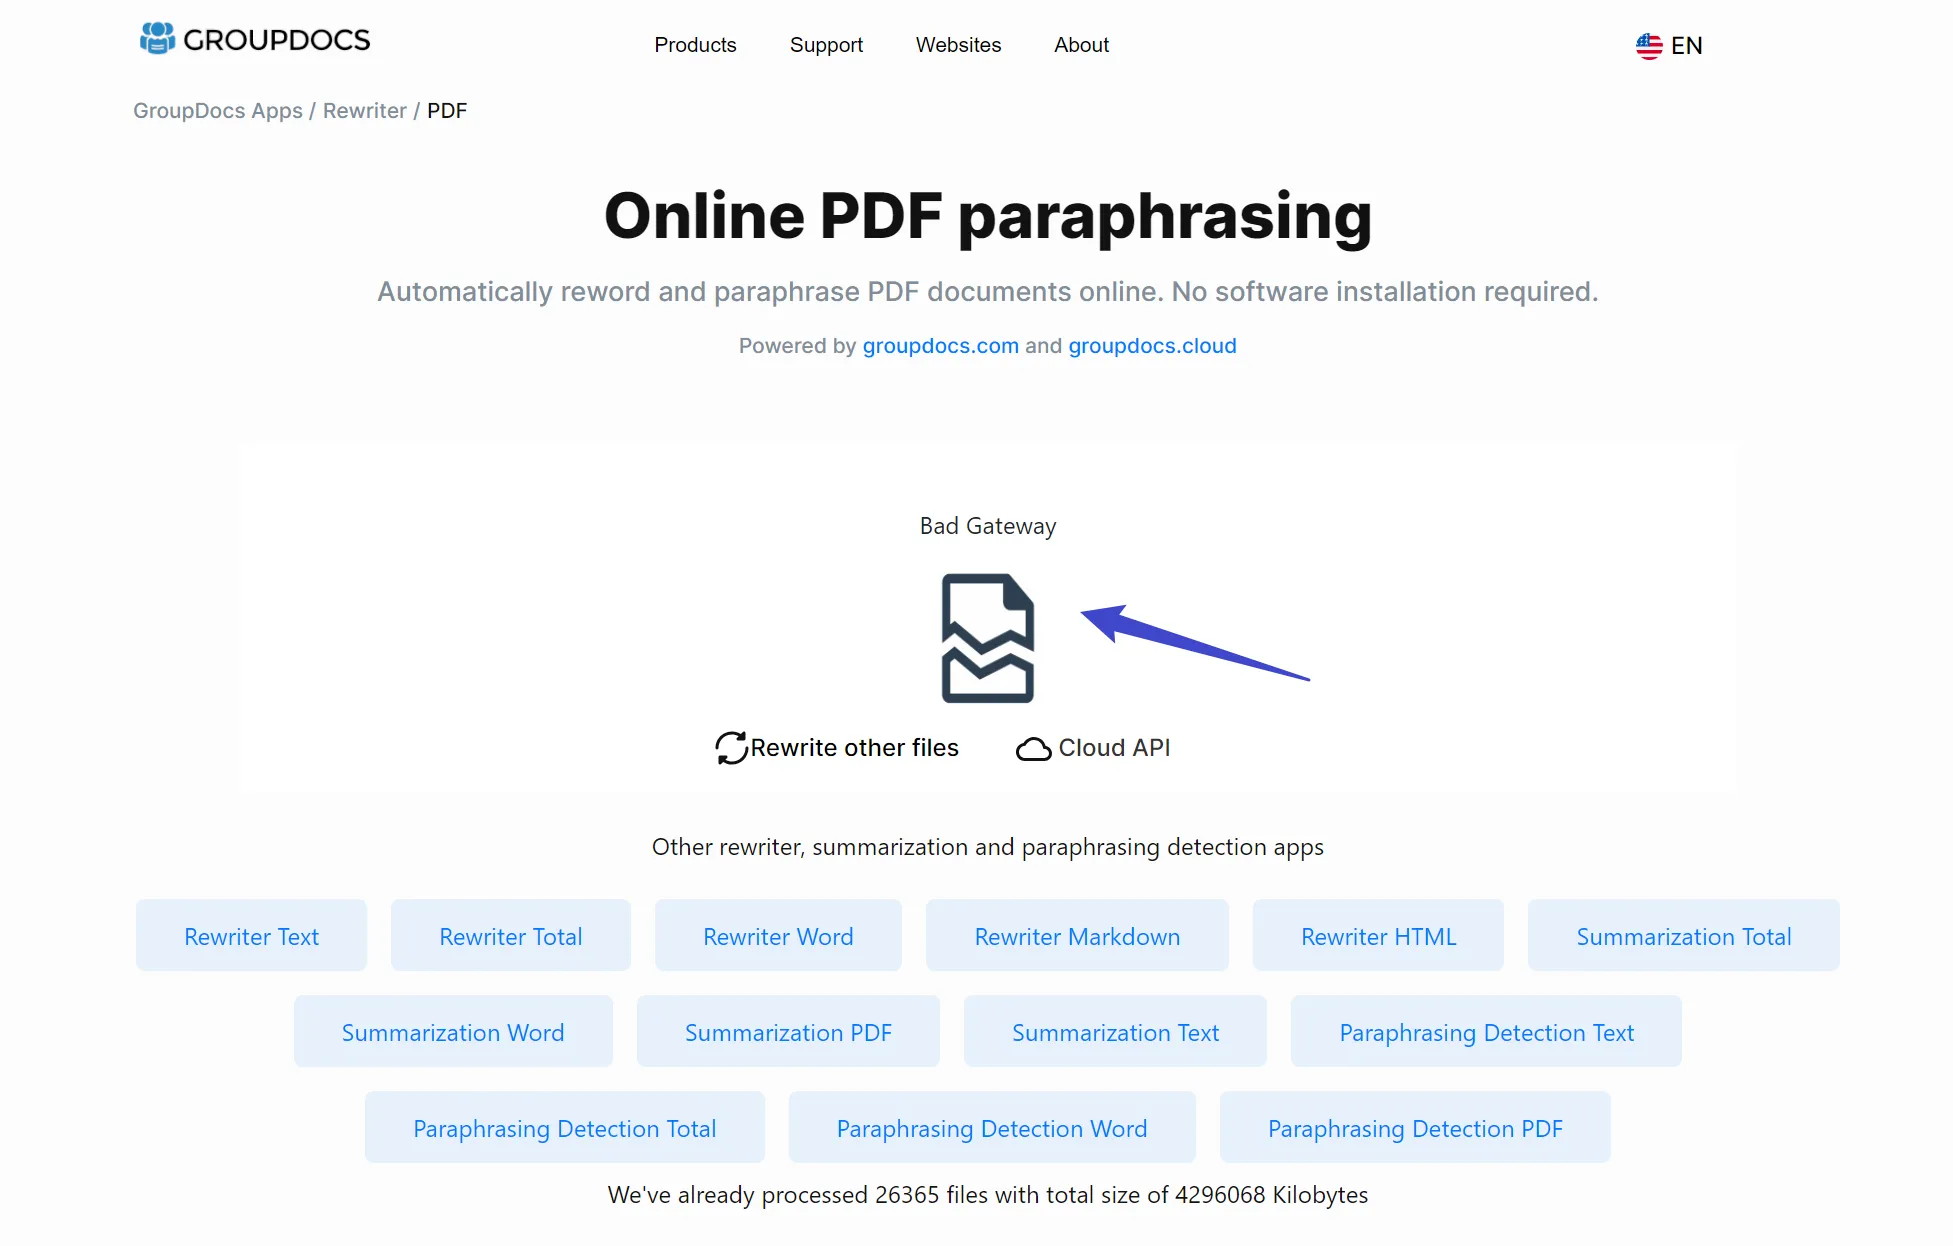Viewport: 1953px width, 1246px height.
Task: Open the Products menu
Action: coord(693,44)
